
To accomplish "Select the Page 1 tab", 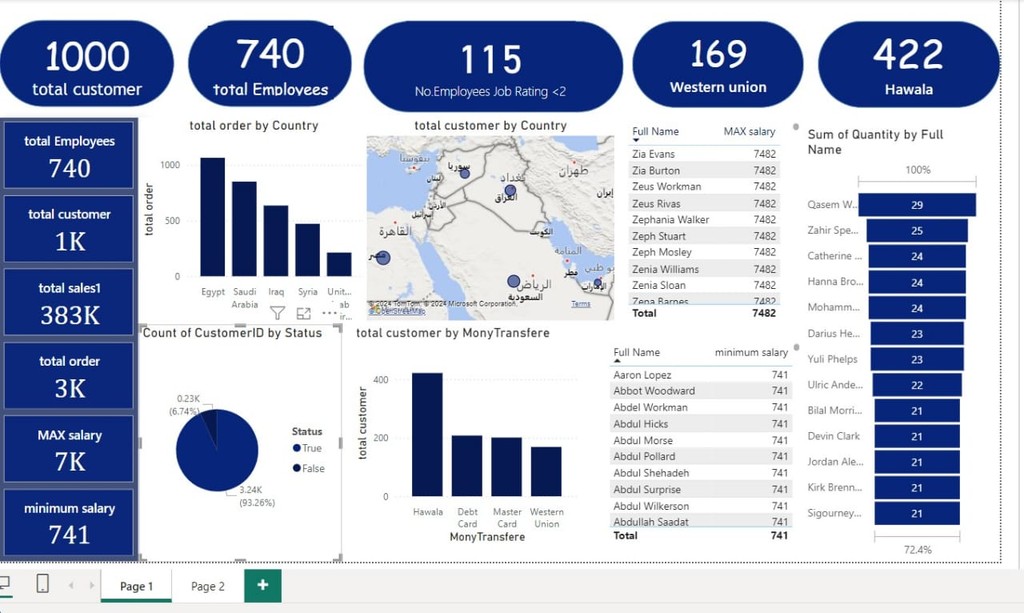I will pos(136,586).
